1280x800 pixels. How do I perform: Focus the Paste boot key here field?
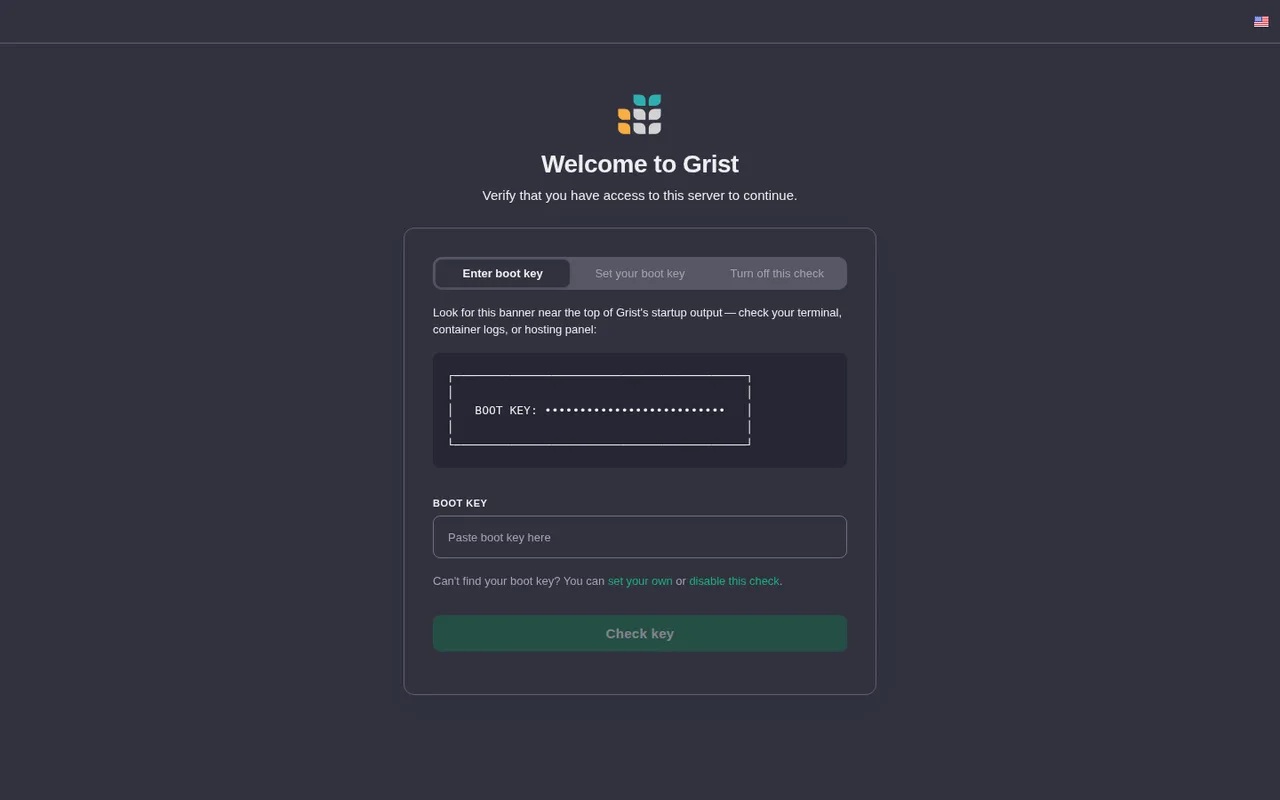point(640,537)
